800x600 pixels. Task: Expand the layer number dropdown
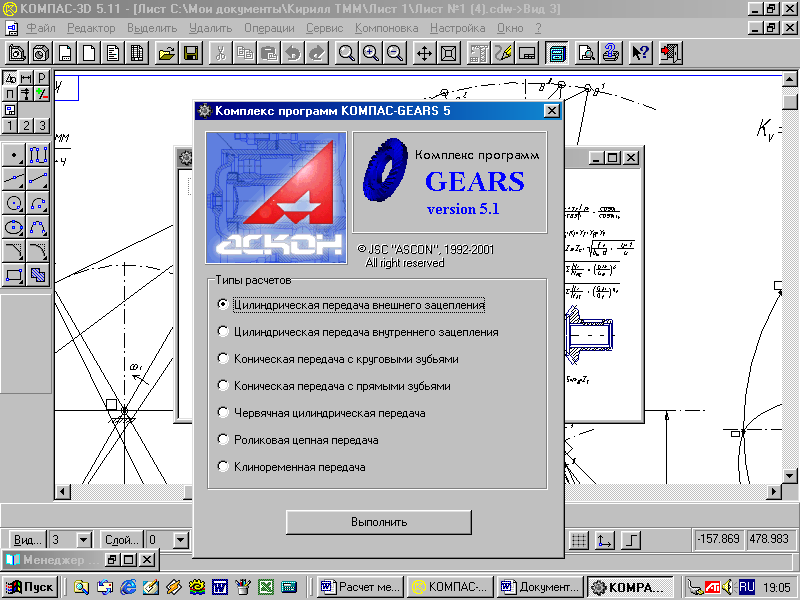click(x=180, y=539)
